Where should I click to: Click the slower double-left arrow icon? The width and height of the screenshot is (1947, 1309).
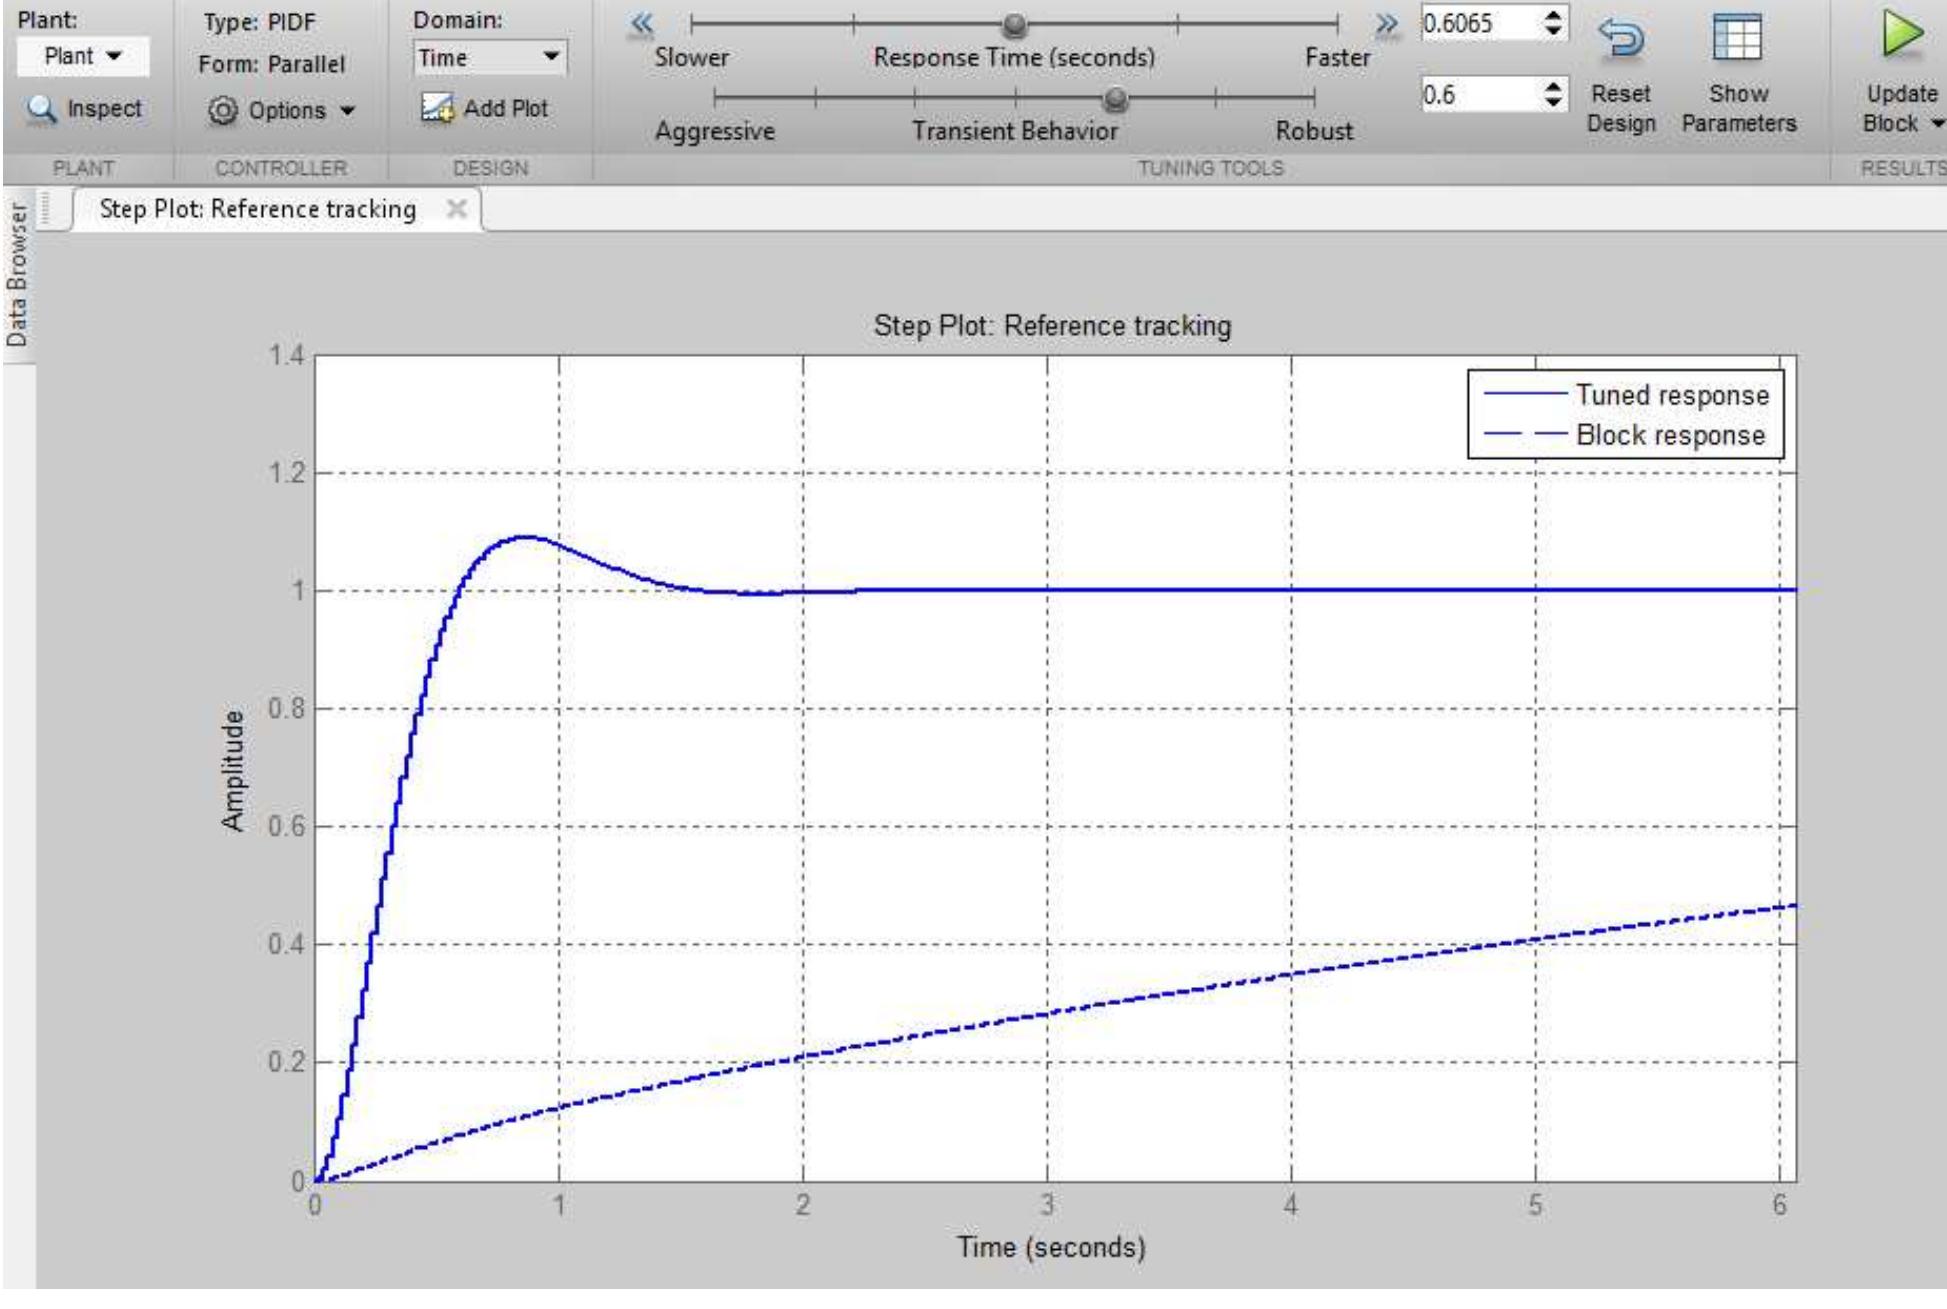tap(642, 24)
